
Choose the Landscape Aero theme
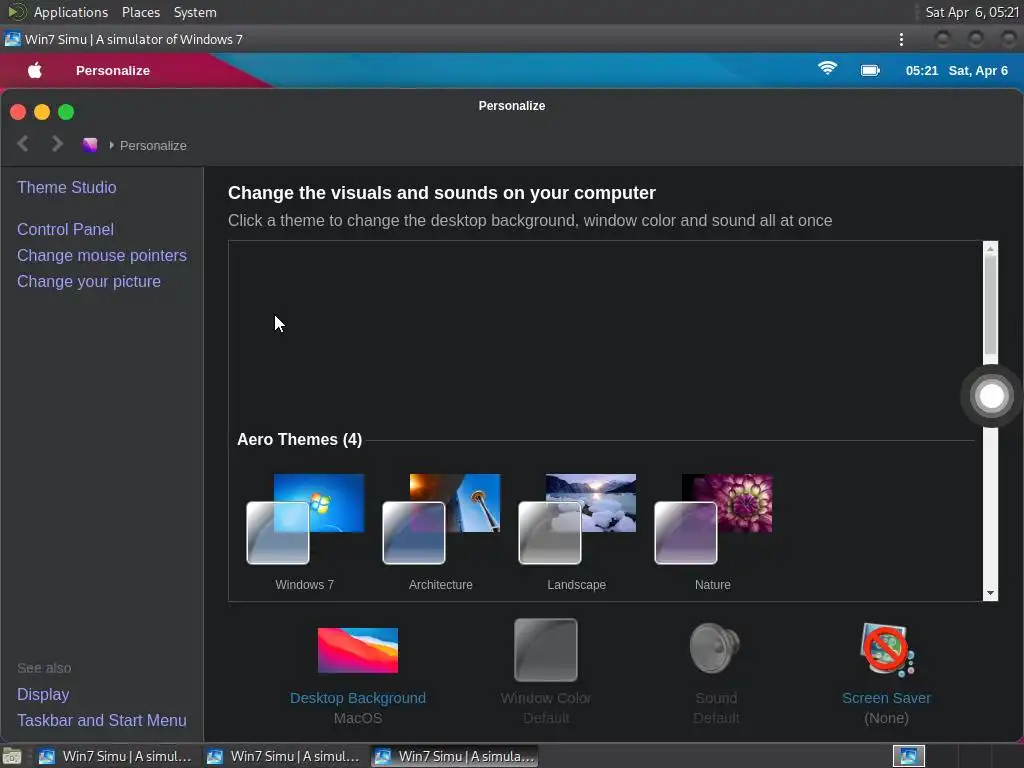577,519
